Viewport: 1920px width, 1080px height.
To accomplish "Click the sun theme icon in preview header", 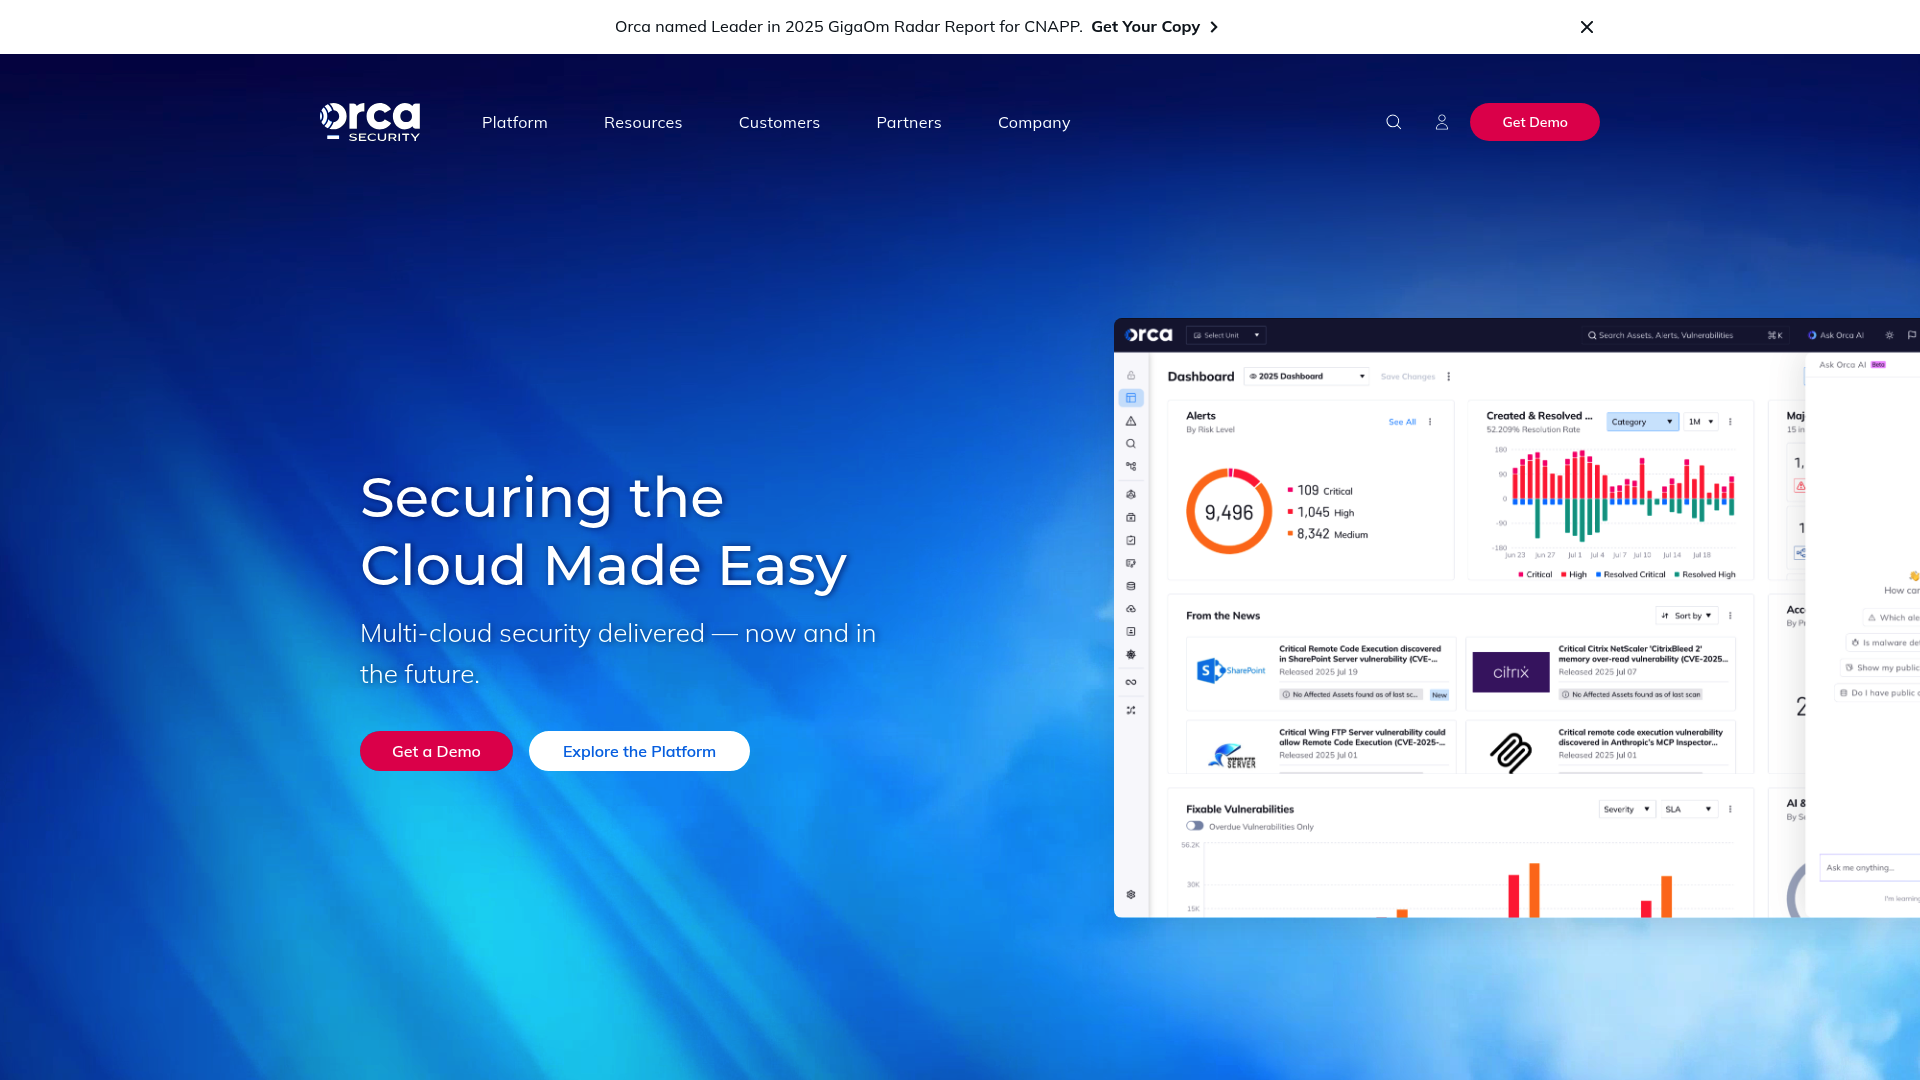I will (x=1889, y=335).
